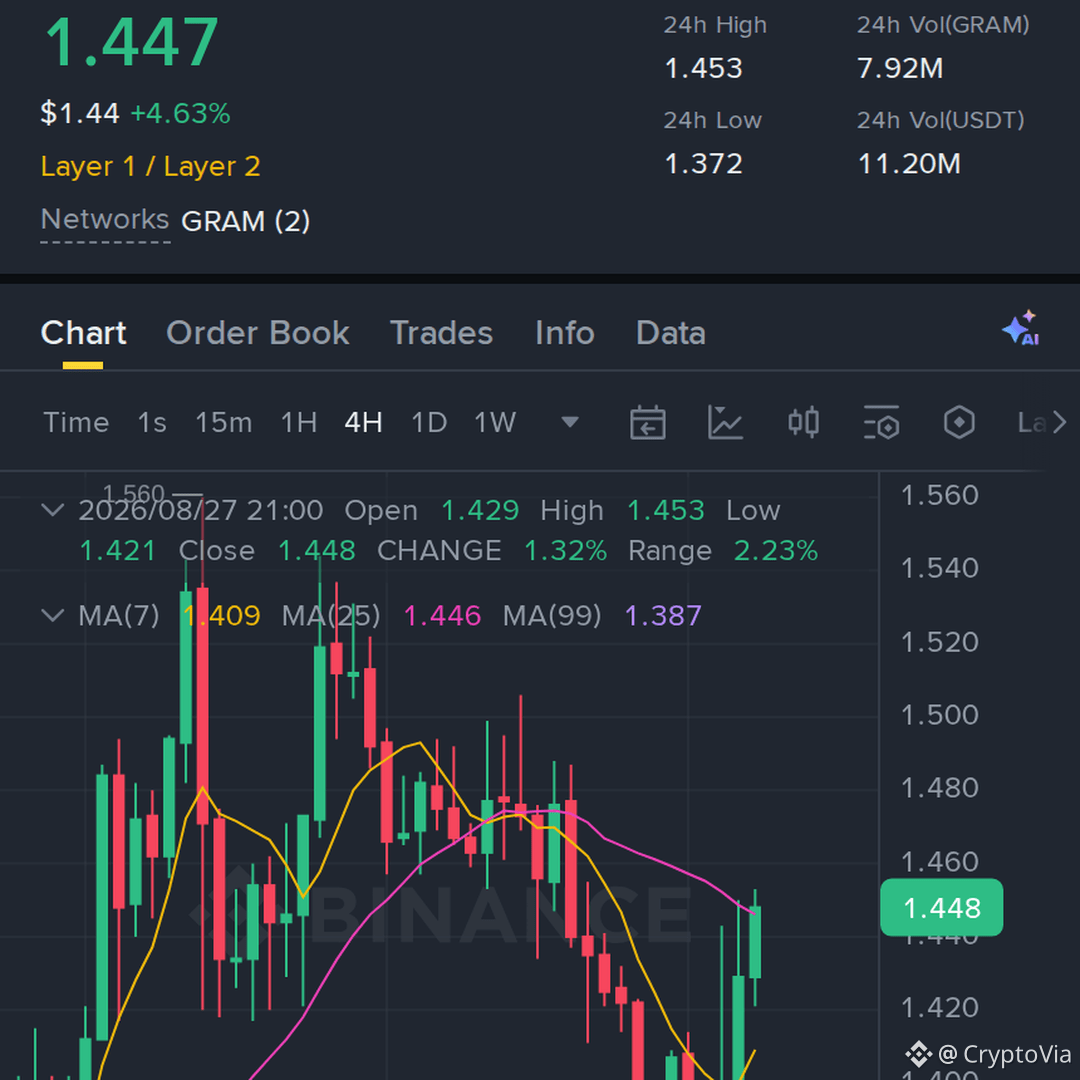
Task: Click the MA(99) value 1.387
Action: (x=663, y=615)
